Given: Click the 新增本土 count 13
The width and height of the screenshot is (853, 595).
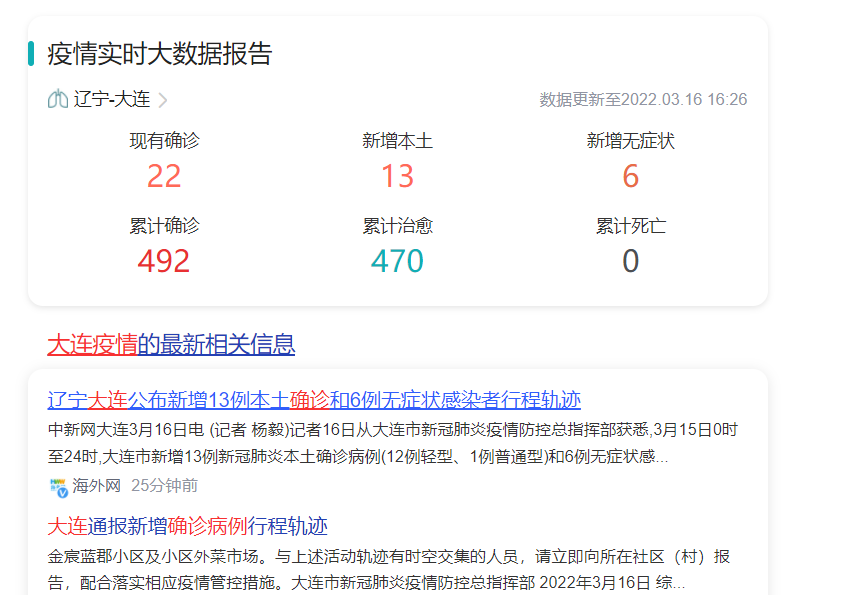Looking at the screenshot, I should tap(397, 177).
